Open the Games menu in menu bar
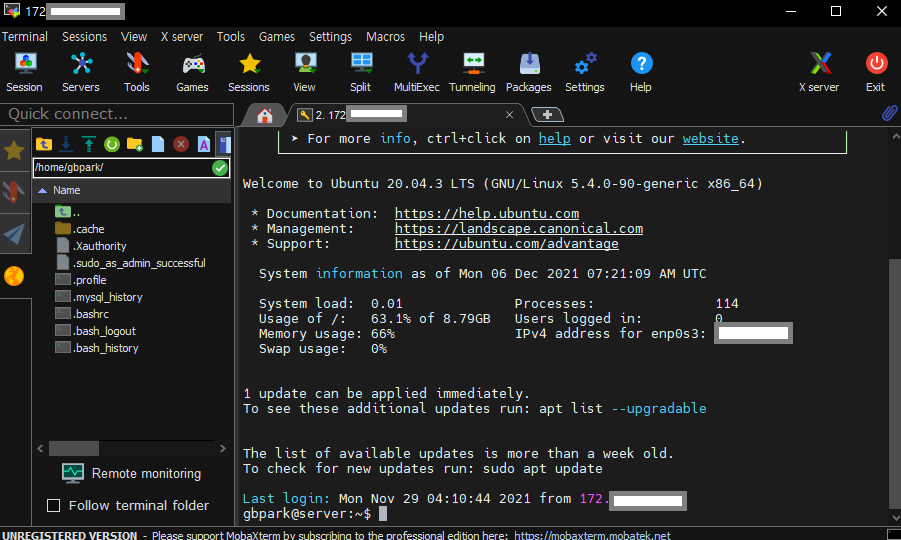Viewport: 901px width, 540px height. pos(277,37)
